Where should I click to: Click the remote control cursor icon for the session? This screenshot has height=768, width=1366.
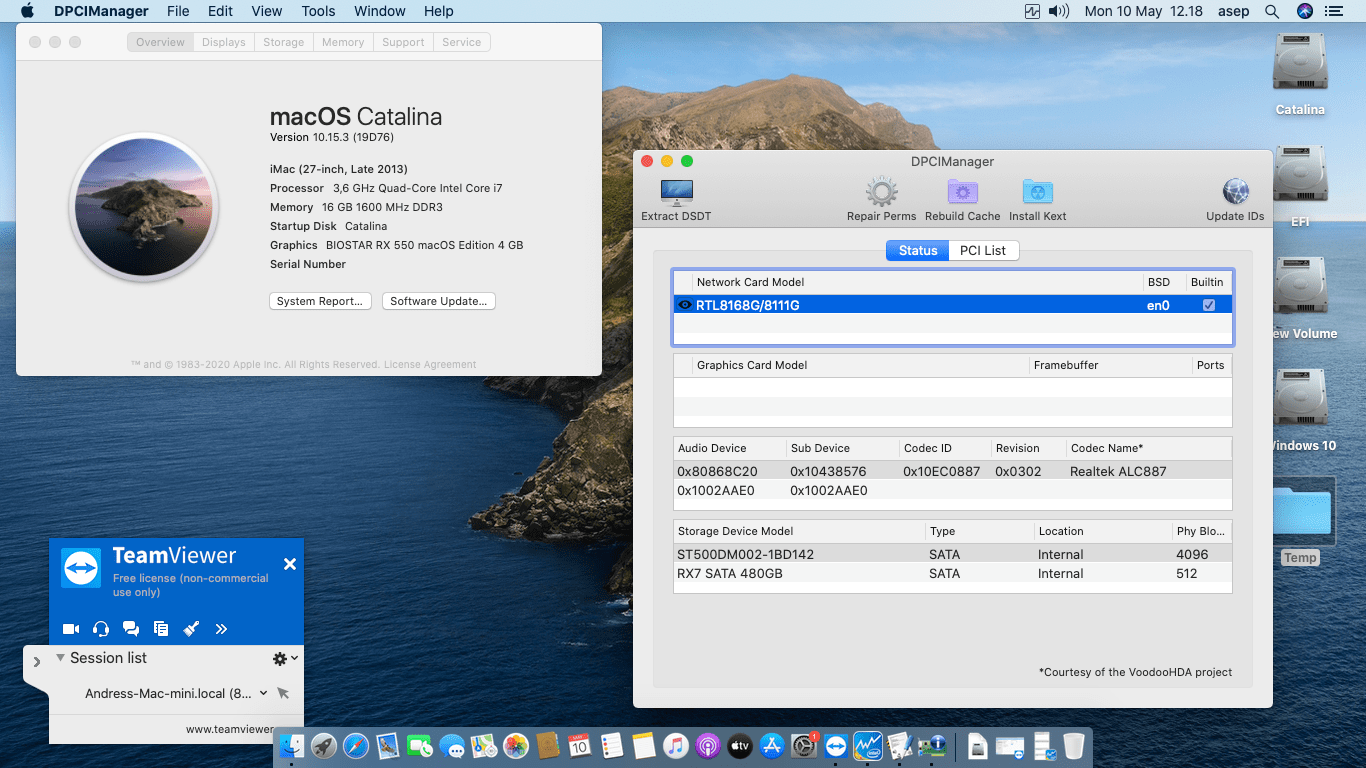[x=283, y=693]
